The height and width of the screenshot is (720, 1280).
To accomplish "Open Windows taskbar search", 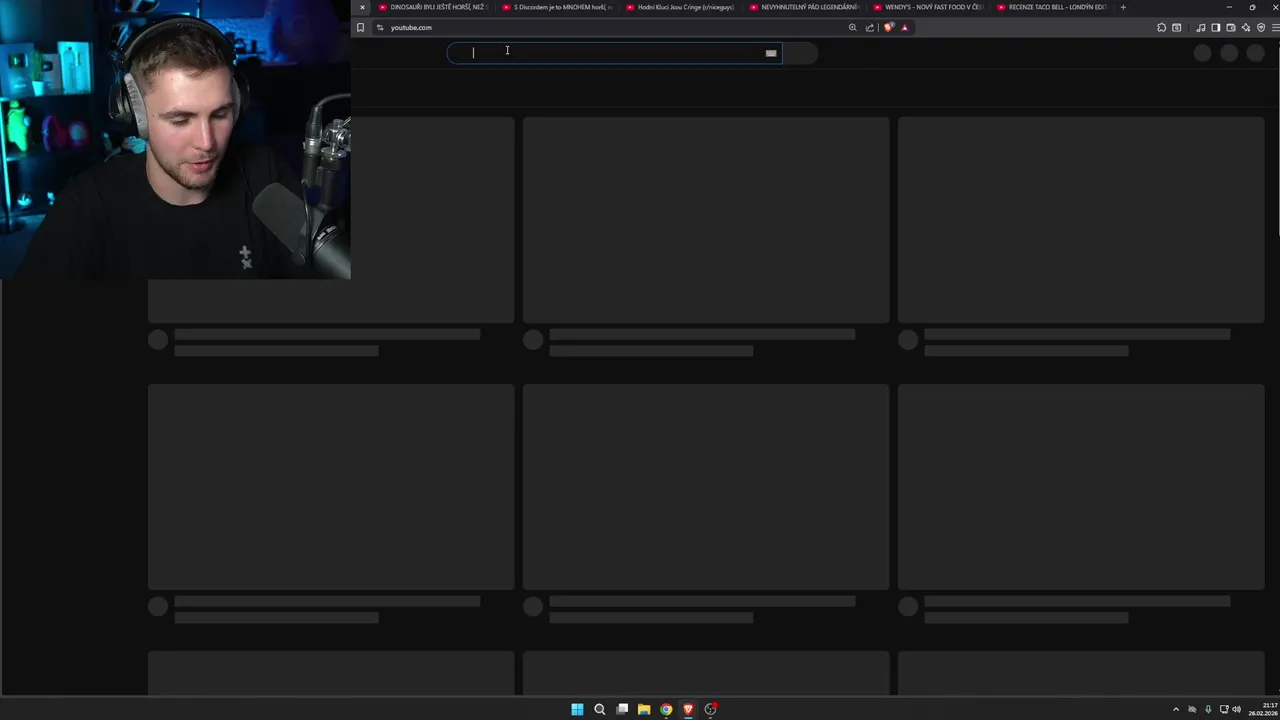I will (x=600, y=709).
